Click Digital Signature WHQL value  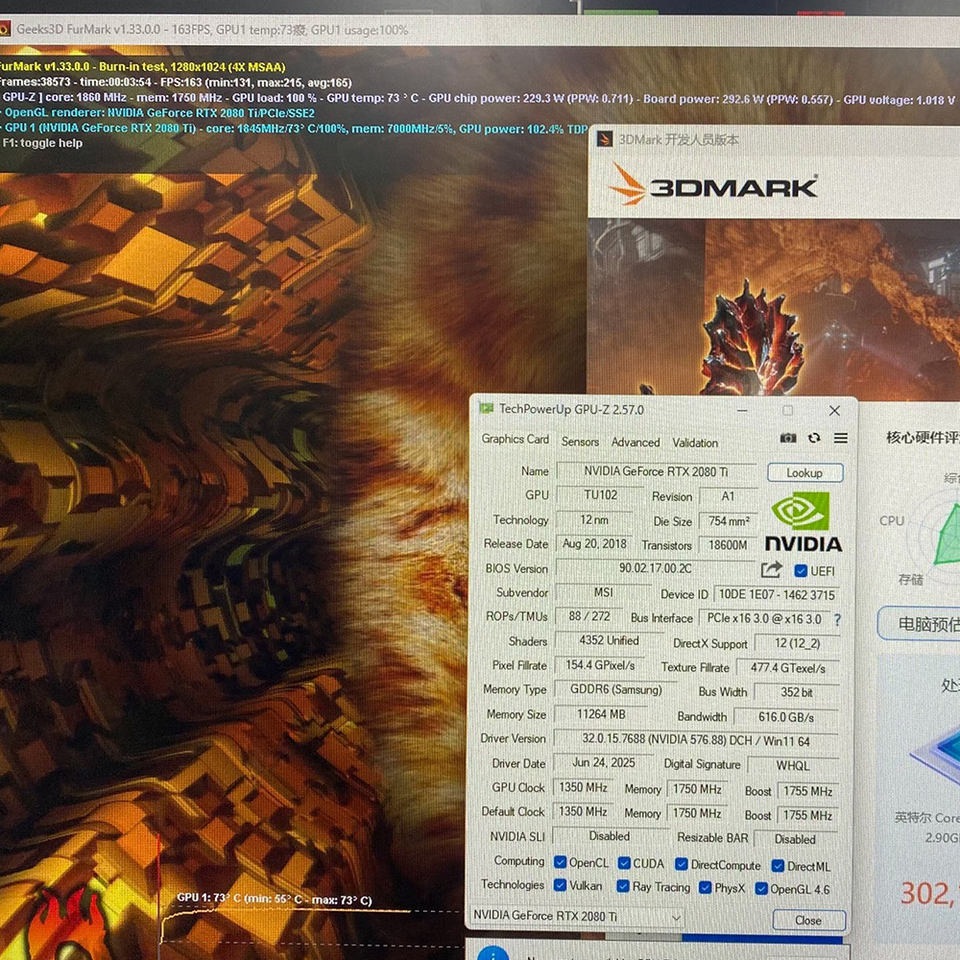793,766
